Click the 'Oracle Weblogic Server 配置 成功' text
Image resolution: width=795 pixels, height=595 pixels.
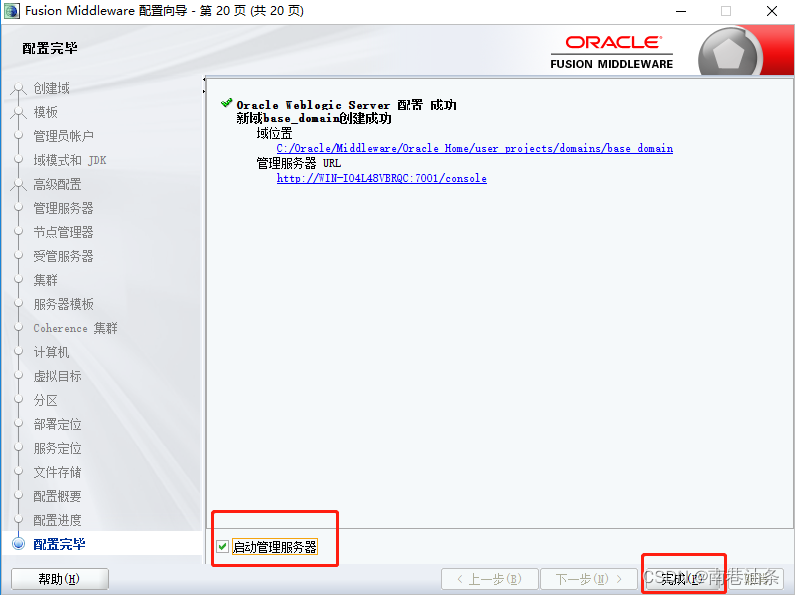click(346, 105)
